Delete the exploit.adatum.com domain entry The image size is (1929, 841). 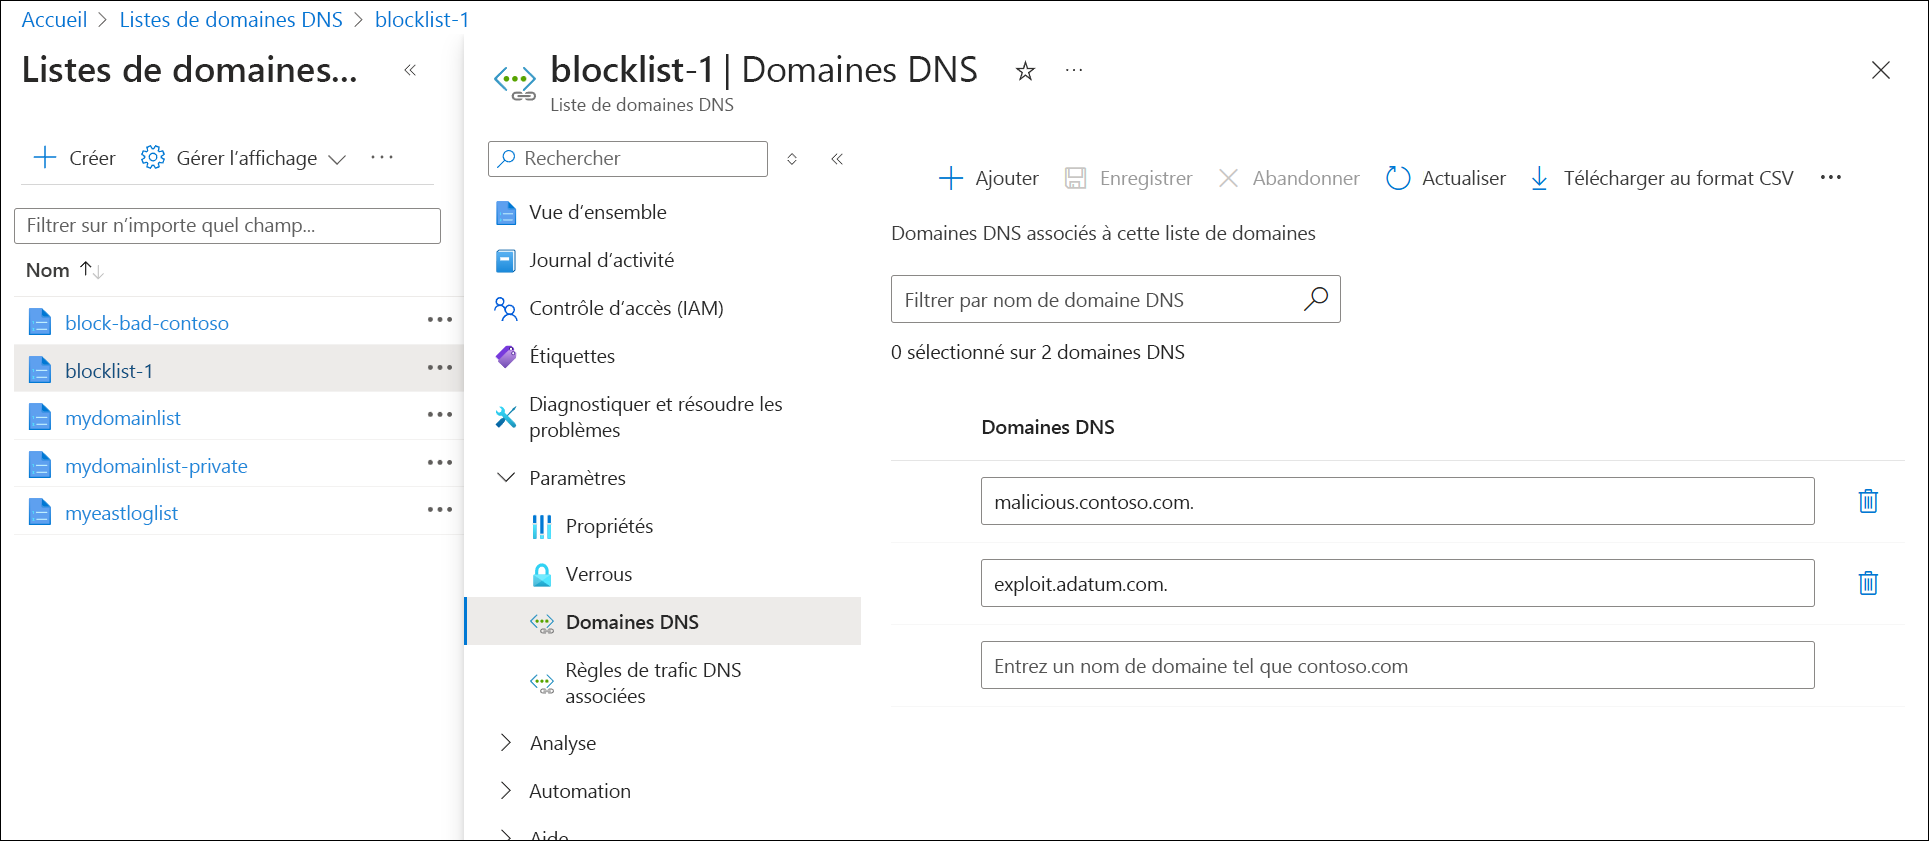click(x=1868, y=583)
